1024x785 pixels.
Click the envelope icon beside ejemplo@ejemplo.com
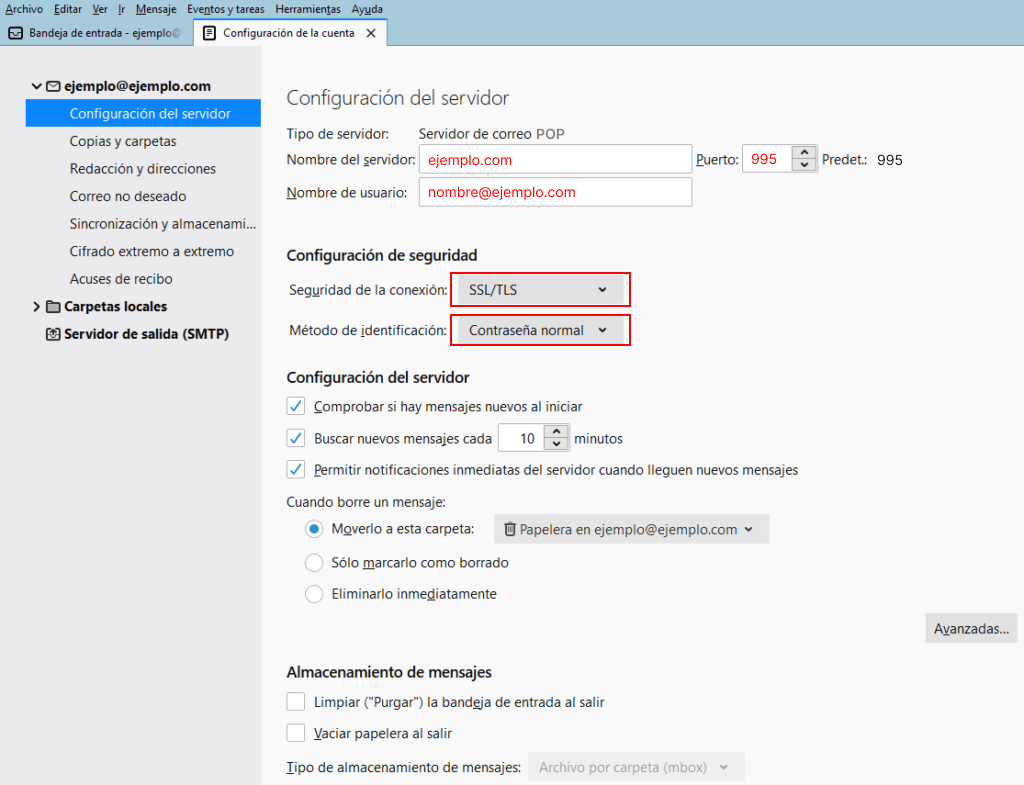tap(54, 87)
